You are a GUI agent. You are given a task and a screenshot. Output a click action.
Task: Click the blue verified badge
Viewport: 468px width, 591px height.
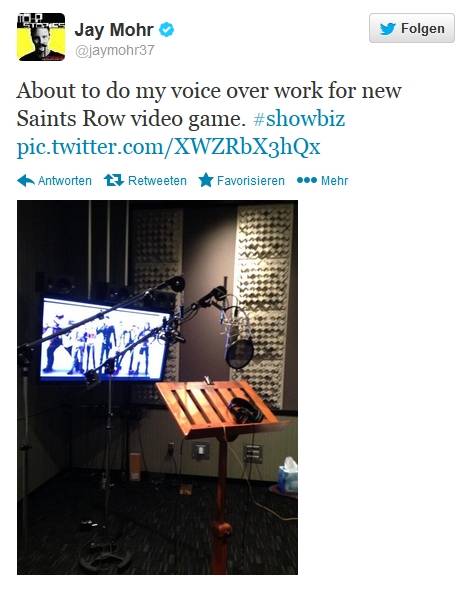166,29
